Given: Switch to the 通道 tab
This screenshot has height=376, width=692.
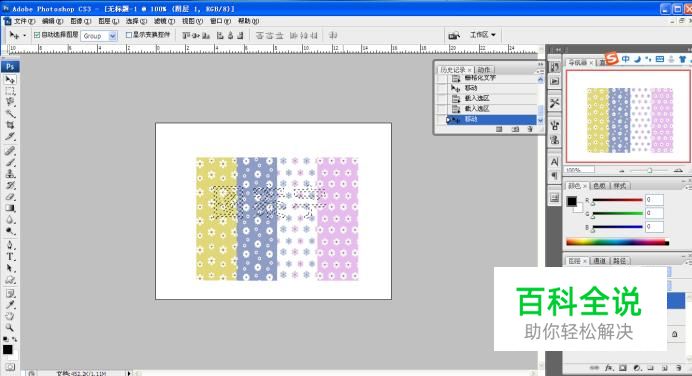Looking at the screenshot, I should click(x=599, y=261).
